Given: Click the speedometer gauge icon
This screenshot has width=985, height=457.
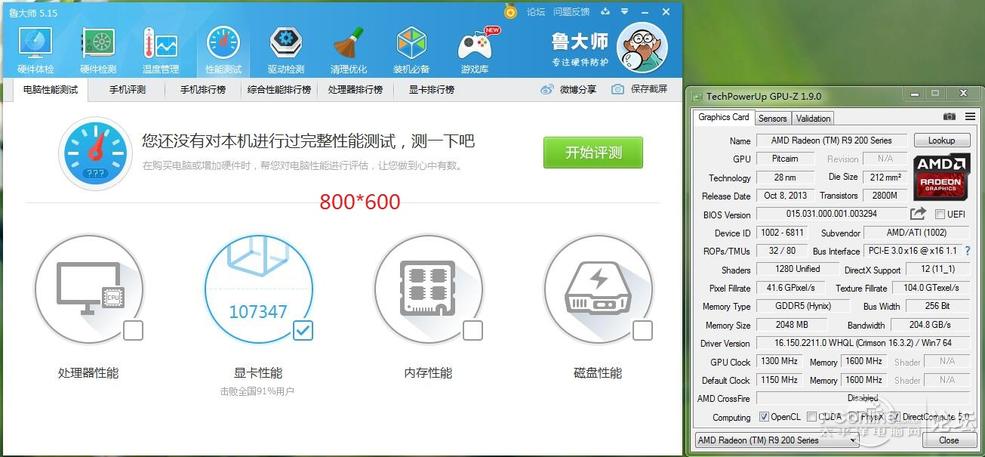Looking at the screenshot, I should [95, 153].
